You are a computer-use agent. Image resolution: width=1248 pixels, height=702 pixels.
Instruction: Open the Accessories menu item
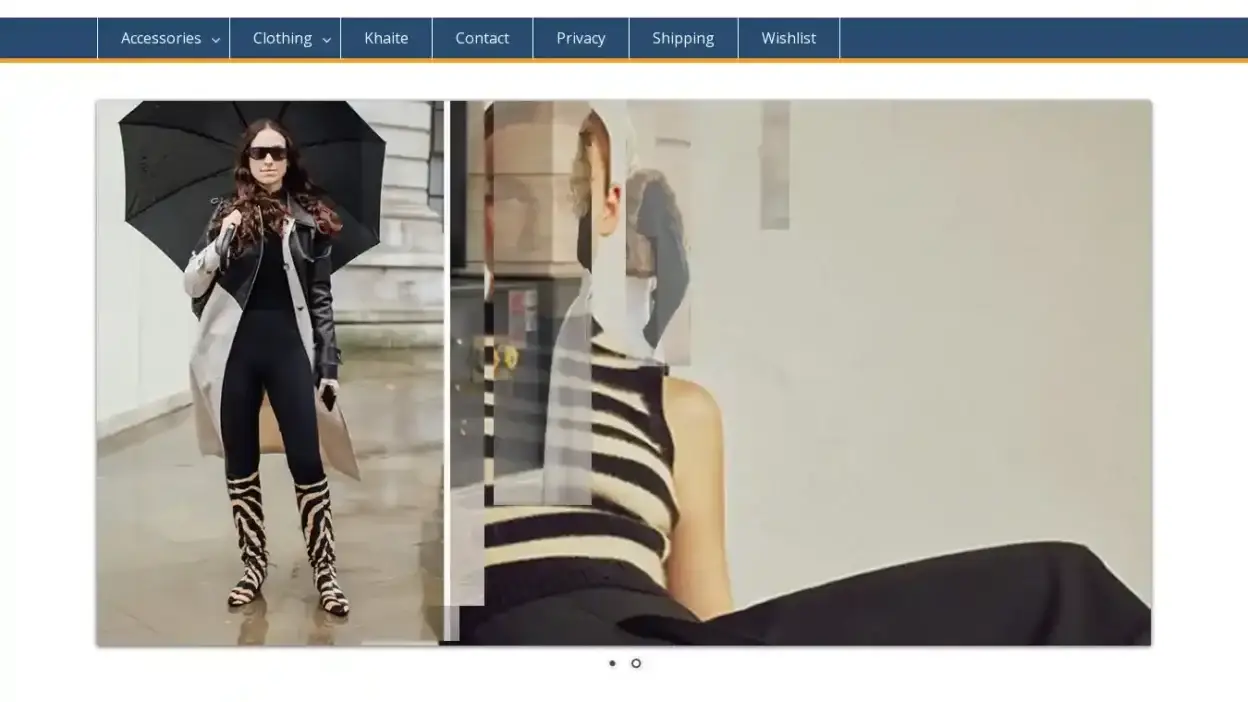[x=160, y=38]
